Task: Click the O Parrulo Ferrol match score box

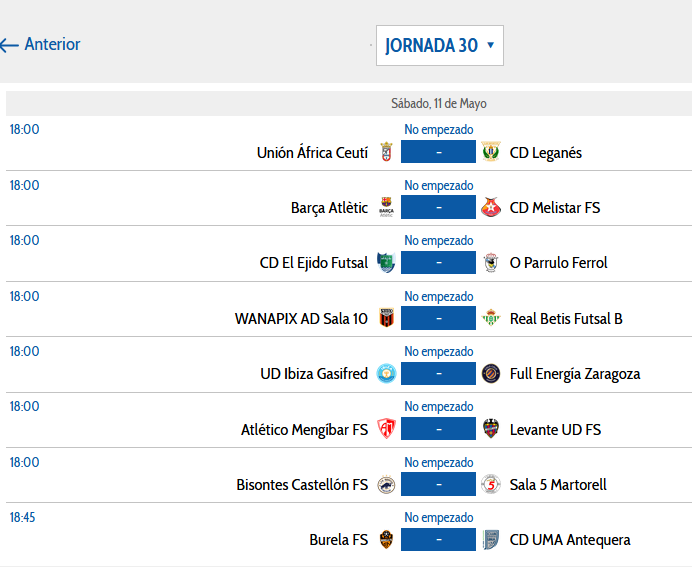Action: [x=438, y=263]
